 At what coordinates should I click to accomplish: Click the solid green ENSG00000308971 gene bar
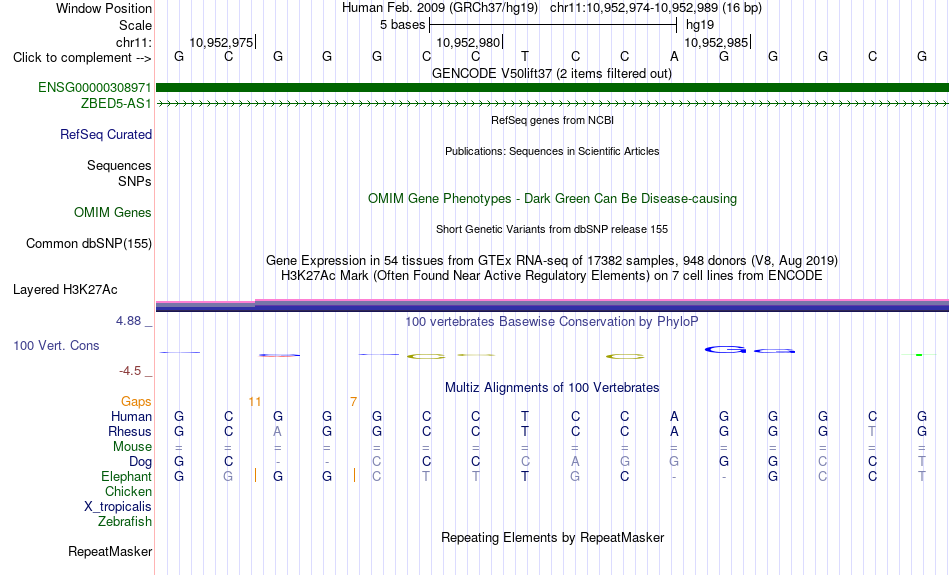click(x=552, y=87)
